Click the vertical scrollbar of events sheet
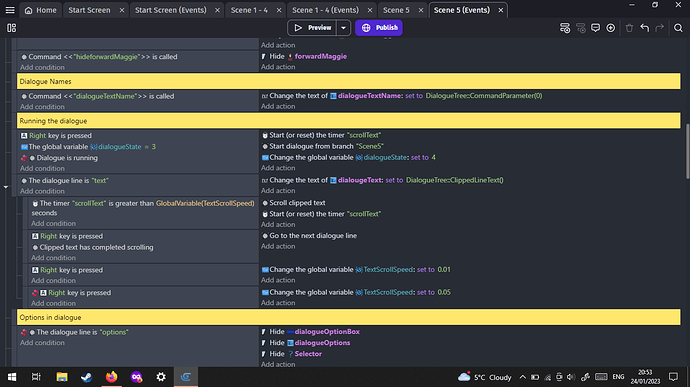The width and height of the screenshot is (690, 387). coord(687,151)
